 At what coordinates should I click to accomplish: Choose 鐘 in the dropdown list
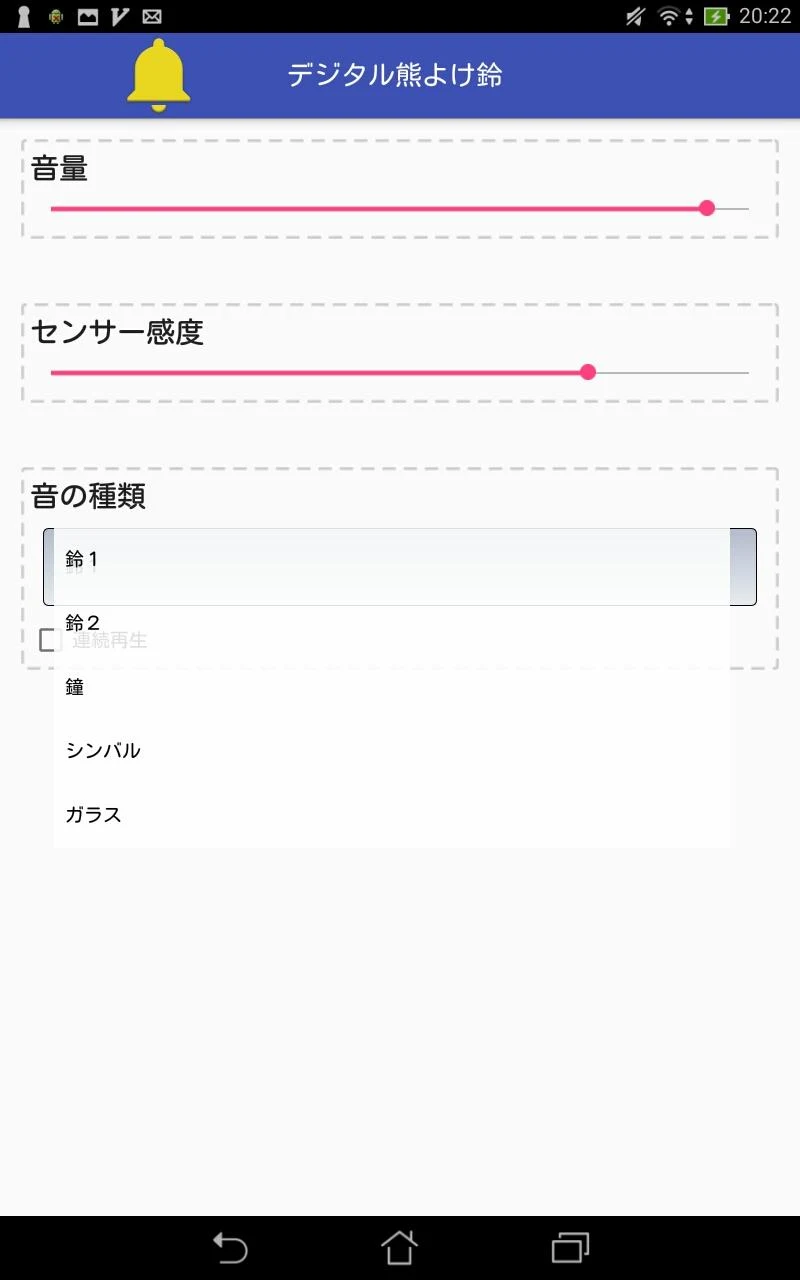390,688
